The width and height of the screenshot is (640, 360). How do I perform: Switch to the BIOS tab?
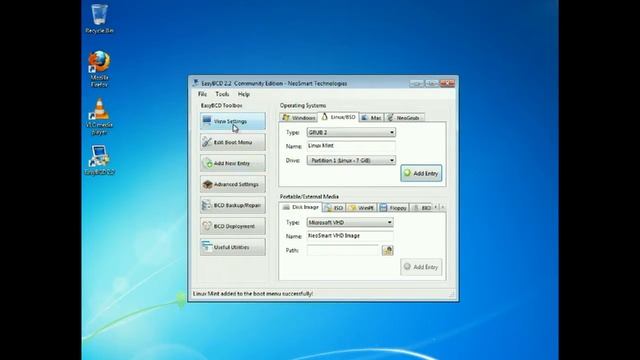pos(421,208)
